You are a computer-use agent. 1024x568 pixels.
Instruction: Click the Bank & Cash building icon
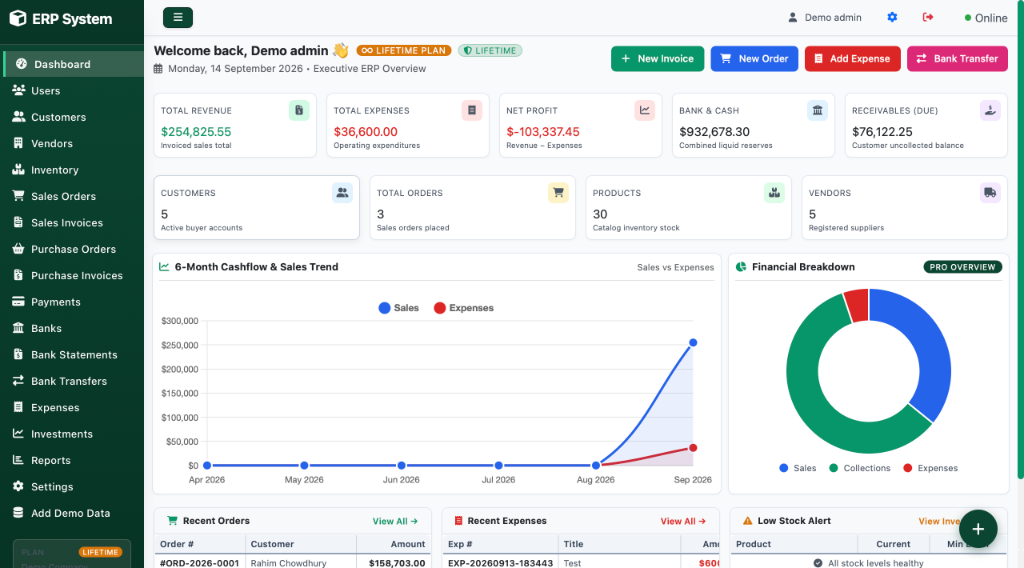(x=817, y=110)
